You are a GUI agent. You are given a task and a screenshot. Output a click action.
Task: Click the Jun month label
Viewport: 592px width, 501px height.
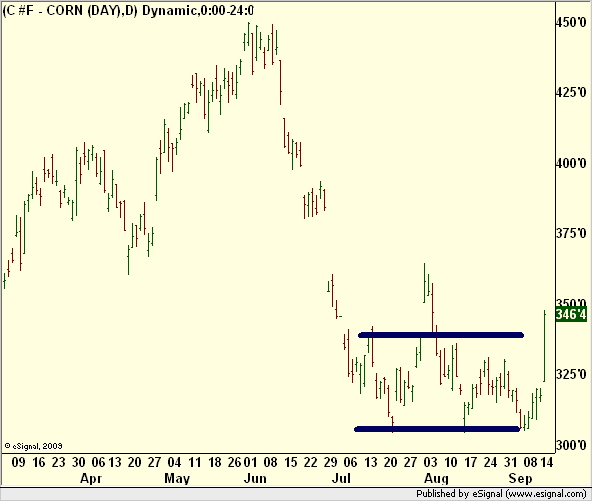tap(255, 479)
